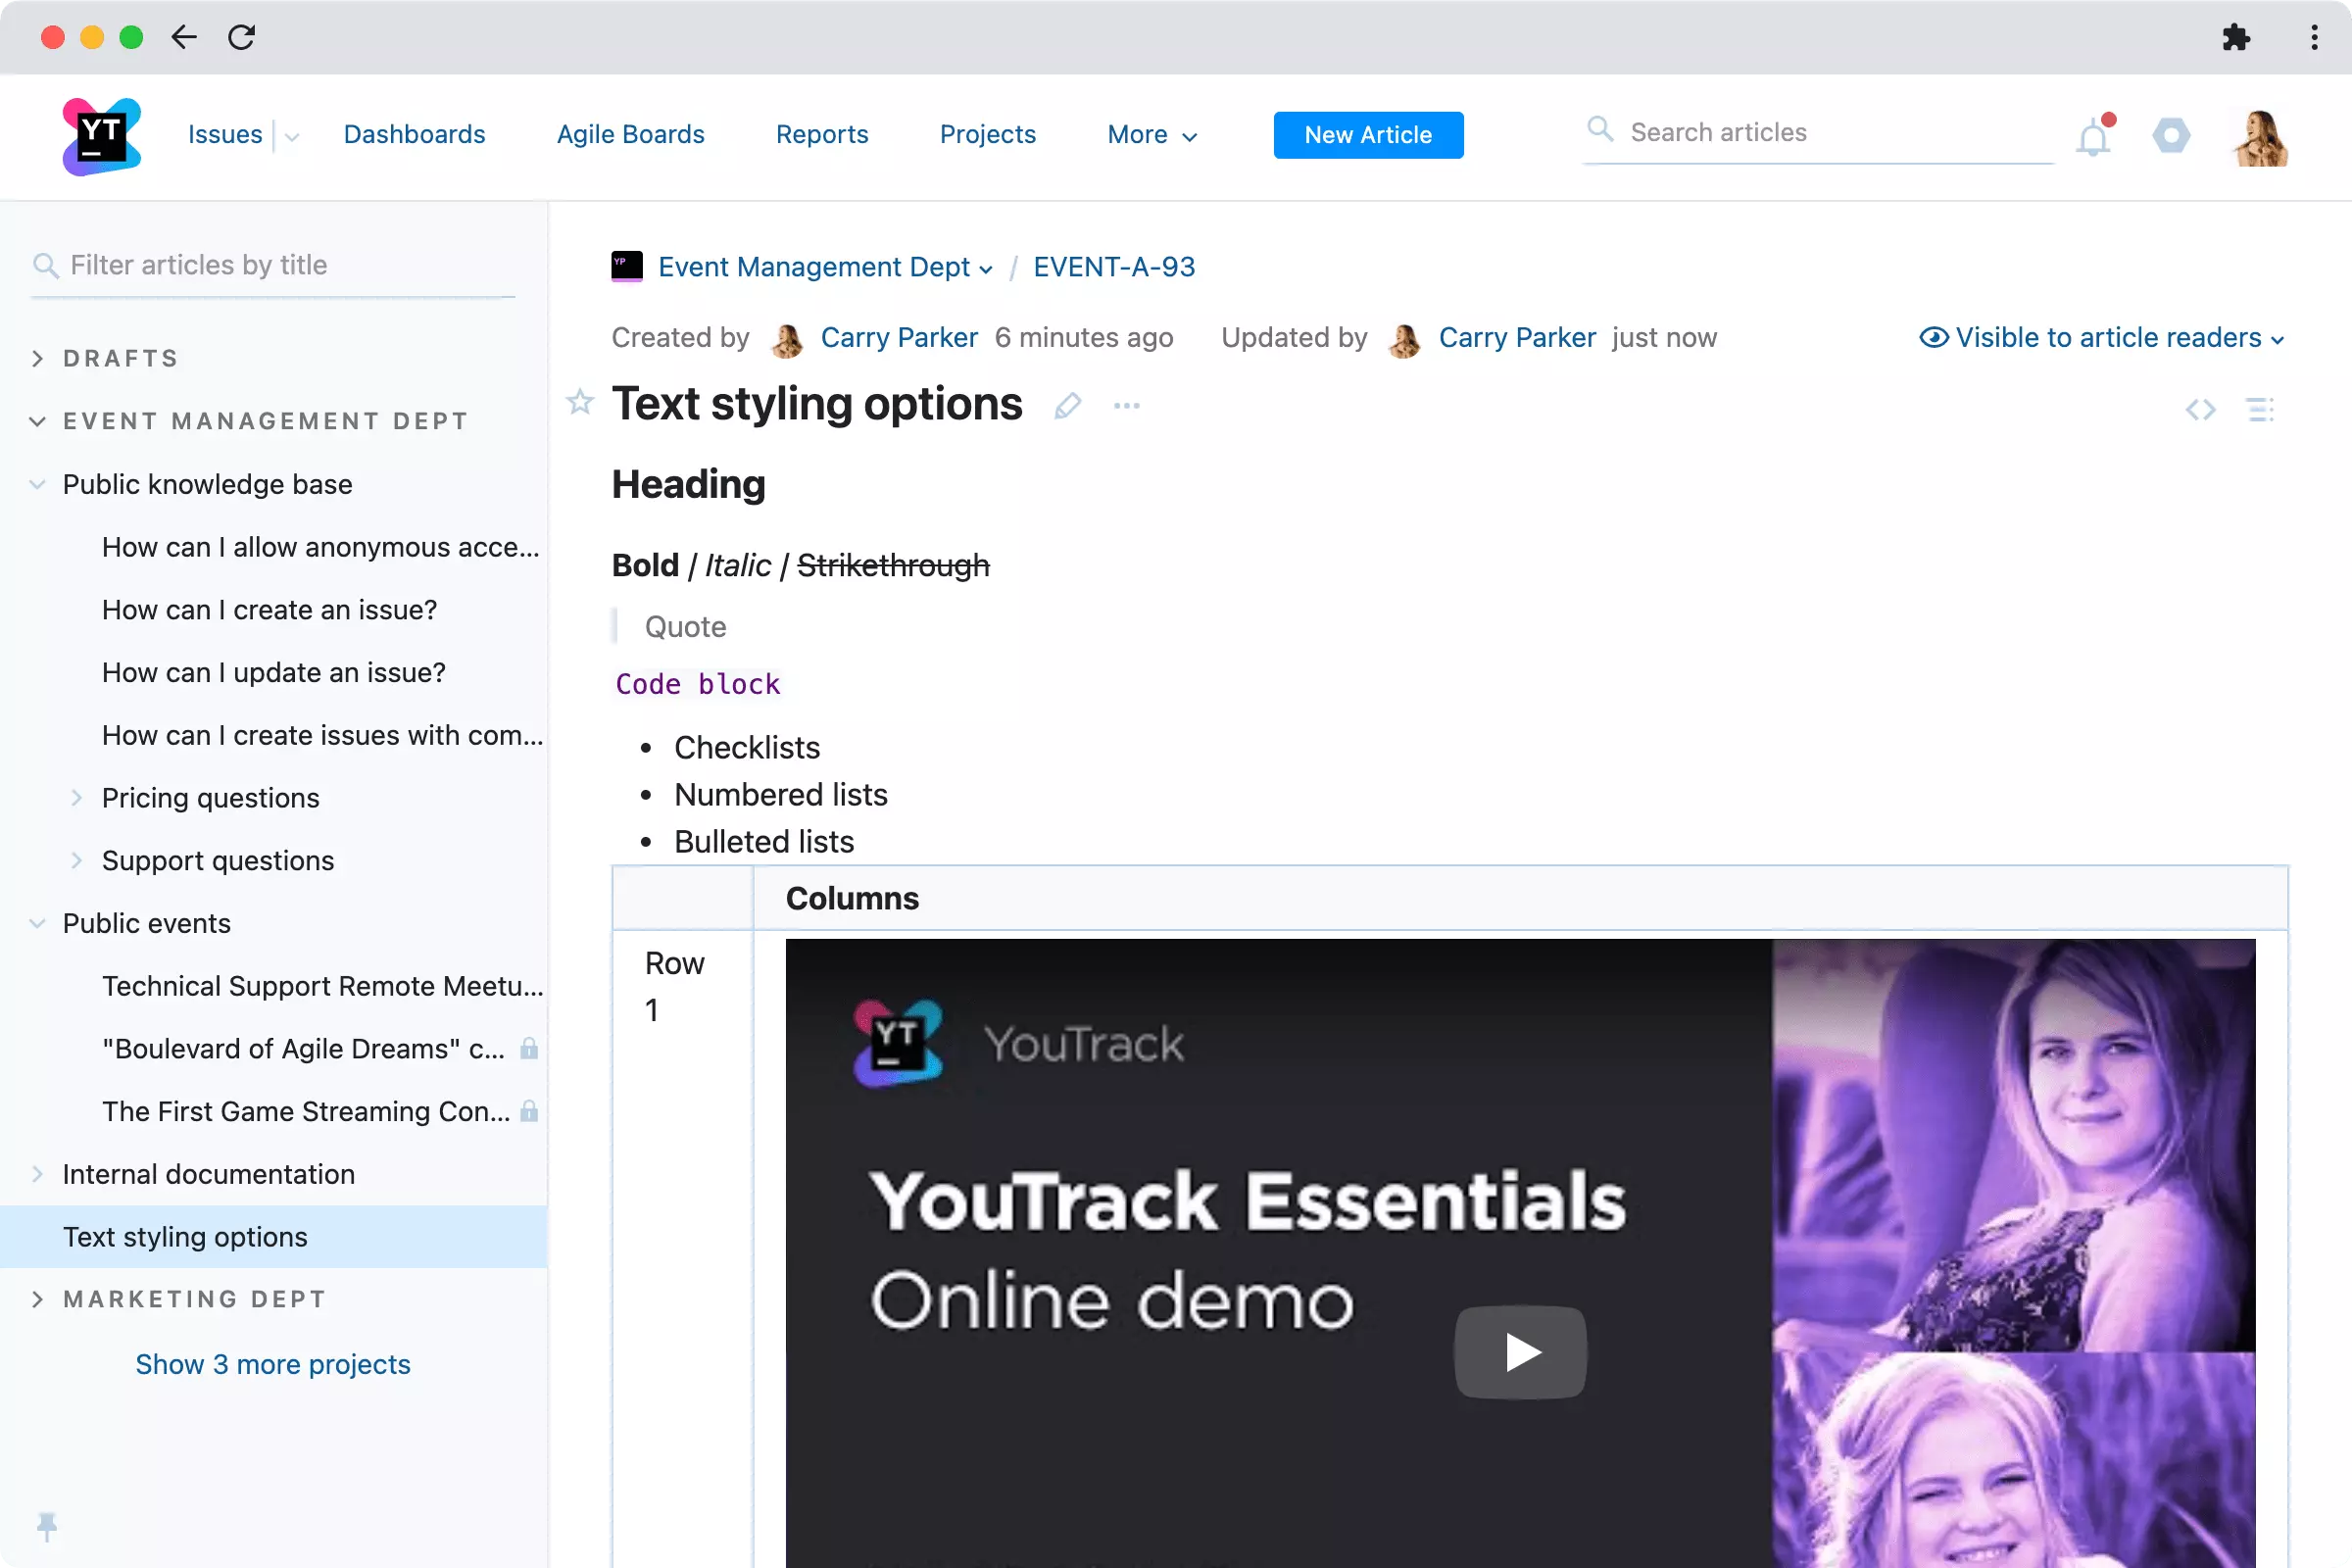Open the Reports menu item
2352x1568 pixels.
[x=821, y=135]
